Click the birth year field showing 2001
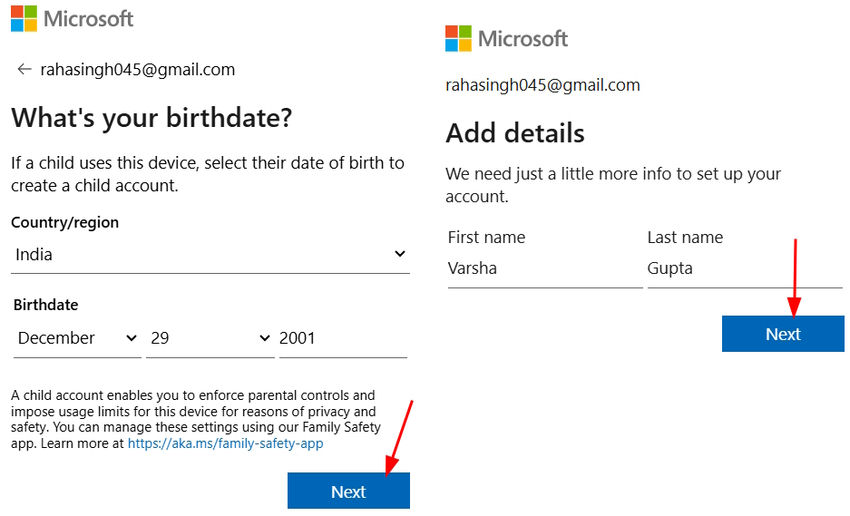This screenshot has height=516, width=850. pos(342,338)
